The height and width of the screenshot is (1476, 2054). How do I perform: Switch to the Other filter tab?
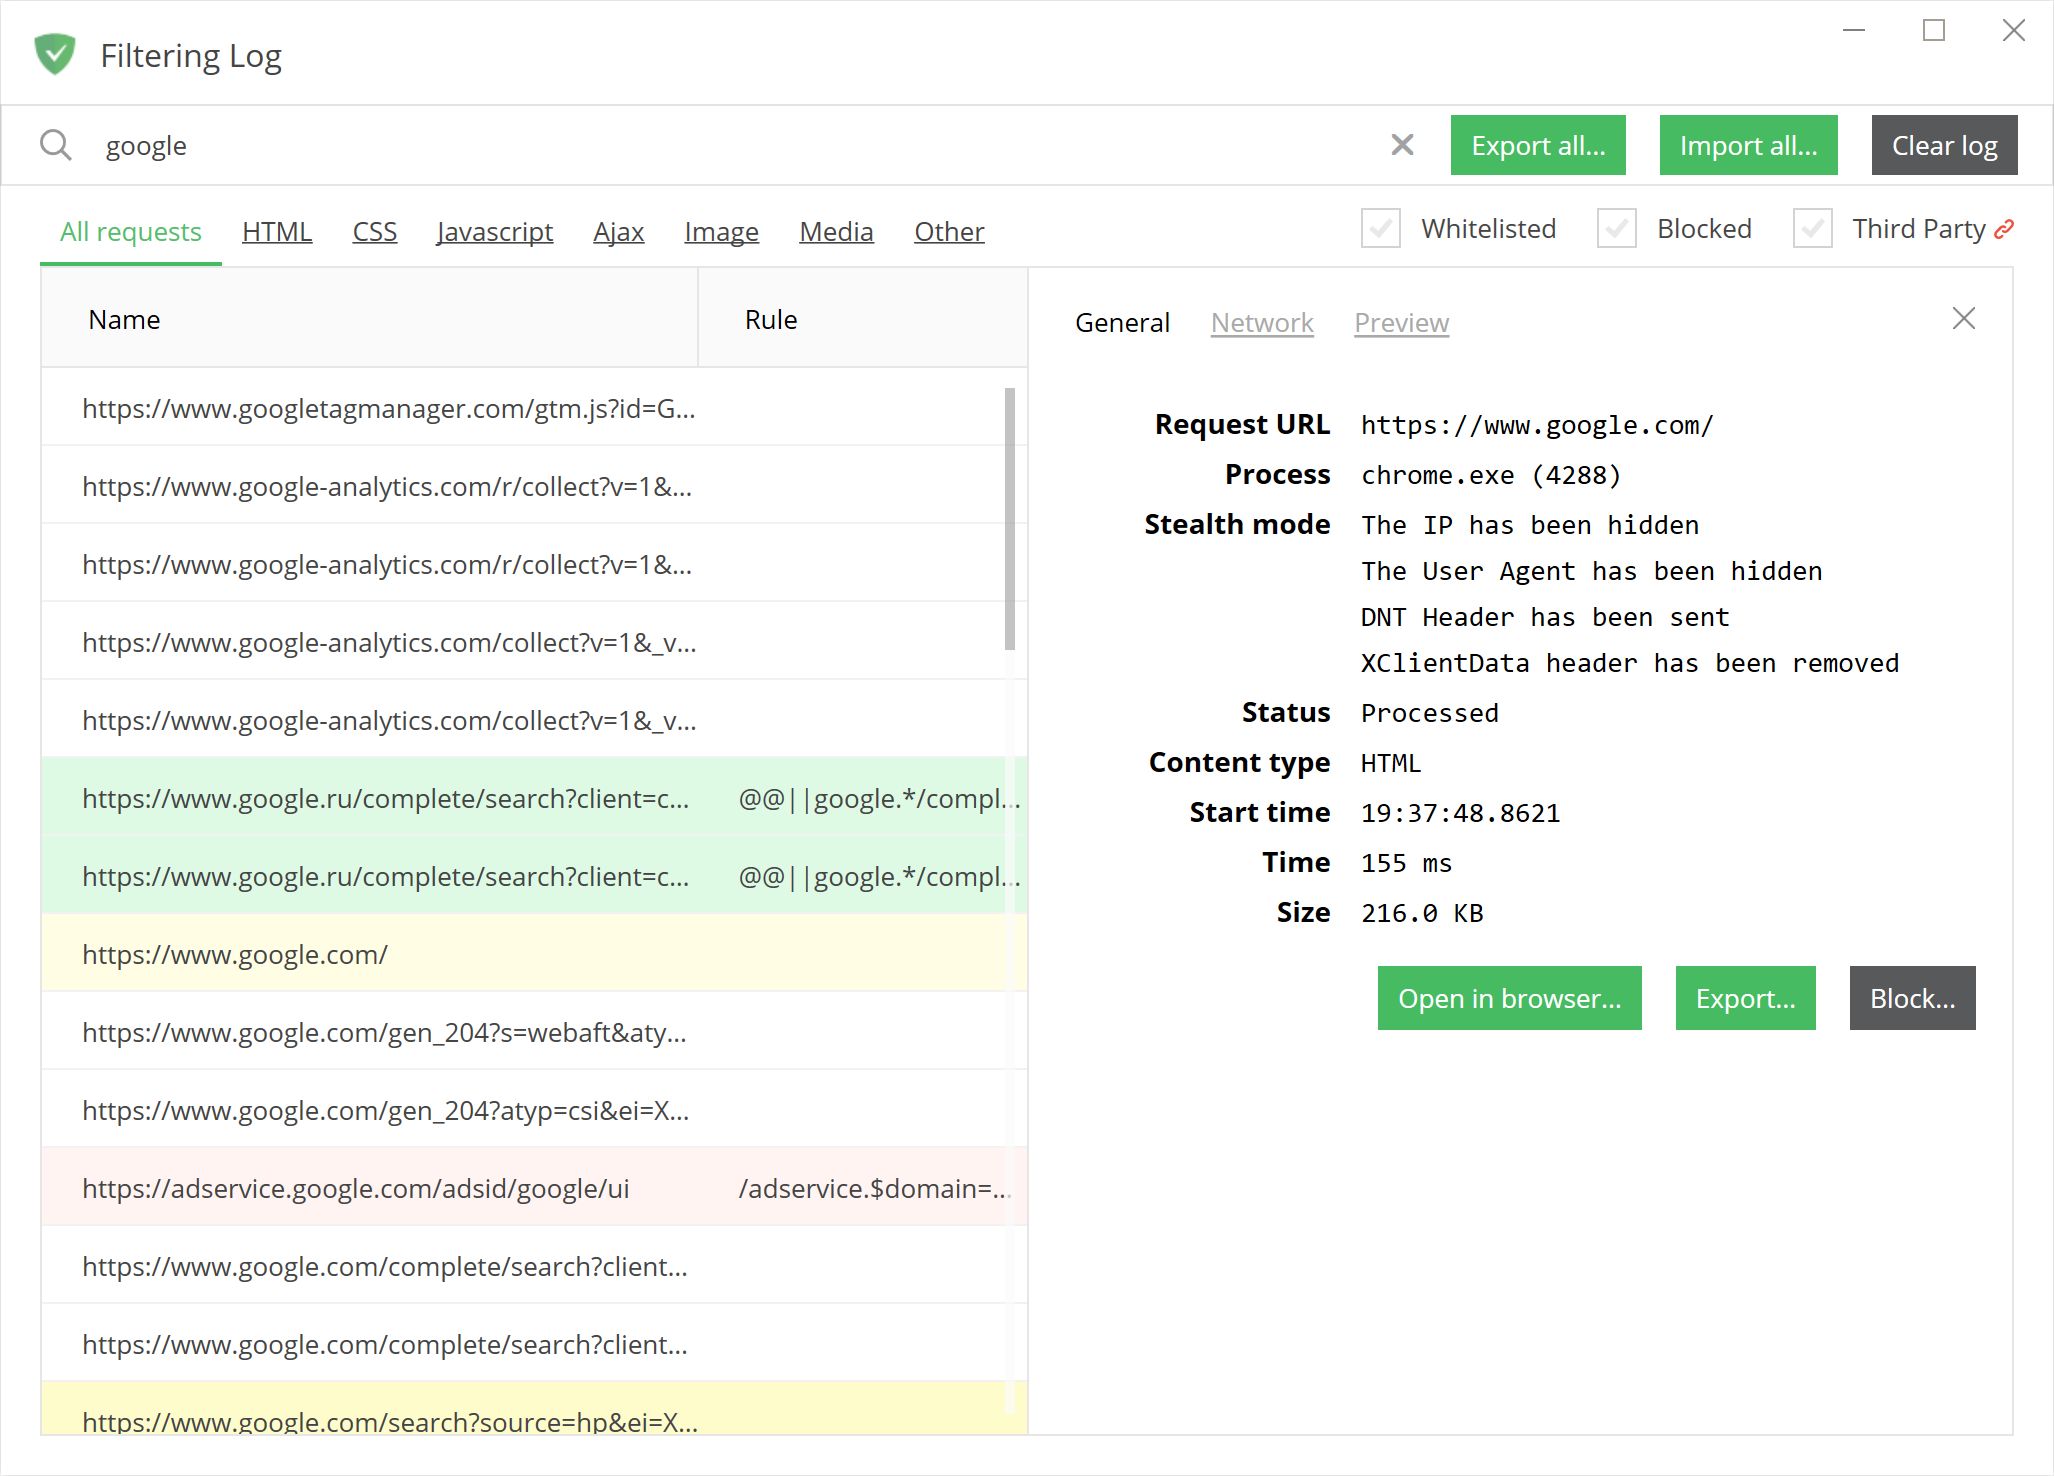[949, 232]
